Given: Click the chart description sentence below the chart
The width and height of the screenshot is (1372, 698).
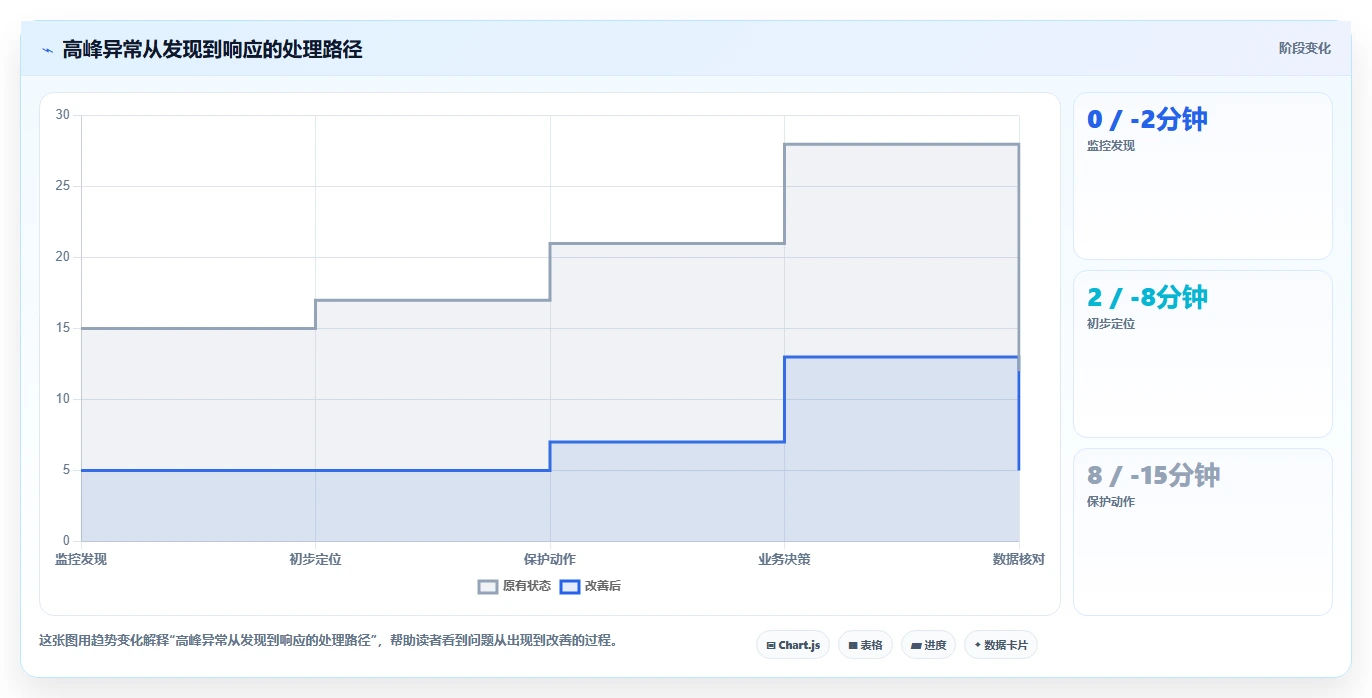Looking at the screenshot, I should [x=328, y=640].
